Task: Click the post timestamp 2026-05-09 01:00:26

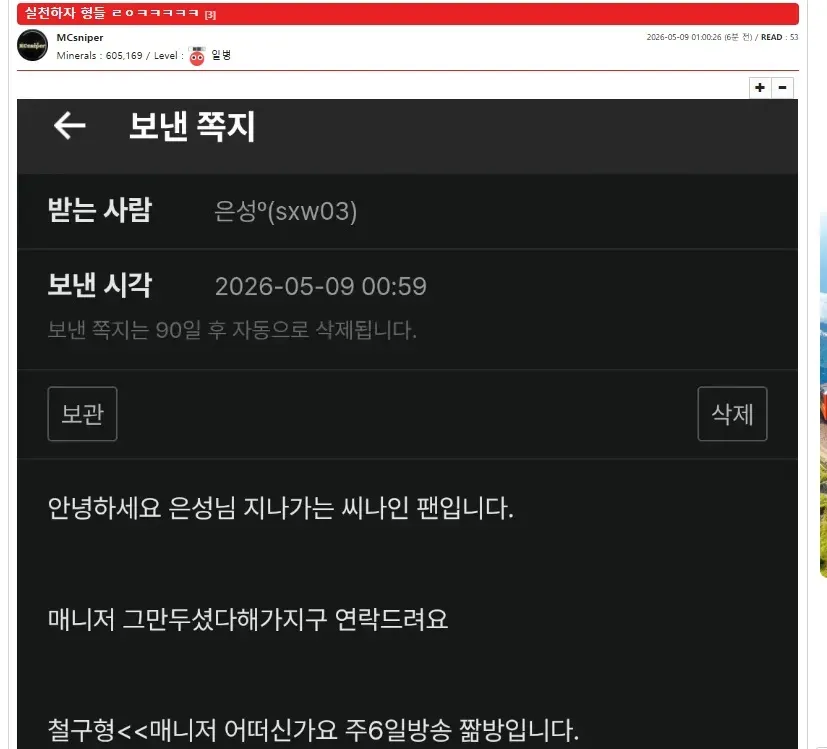Action: (684, 37)
